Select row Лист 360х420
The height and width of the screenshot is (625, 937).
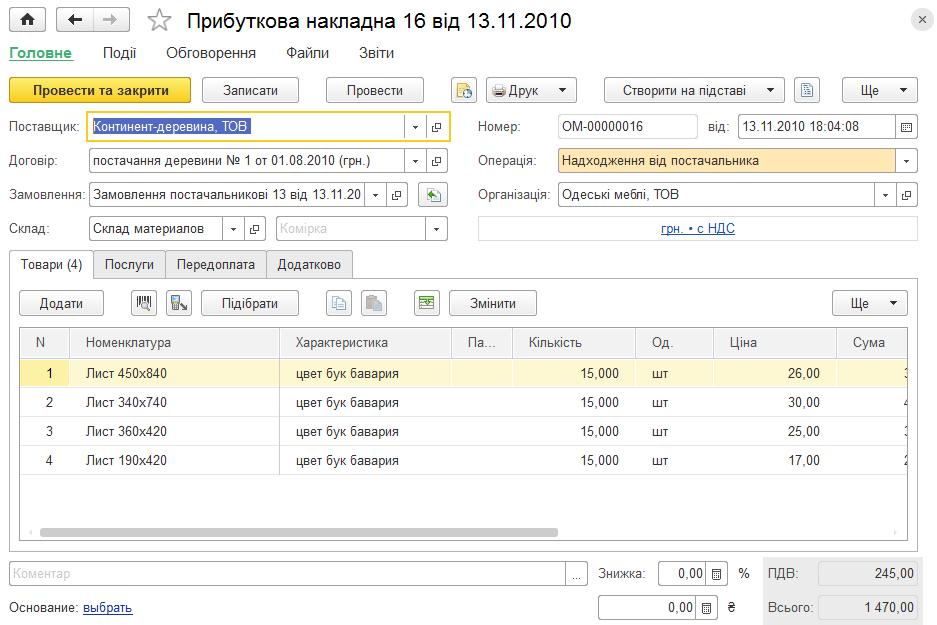pyautogui.click(x=463, y=431)
